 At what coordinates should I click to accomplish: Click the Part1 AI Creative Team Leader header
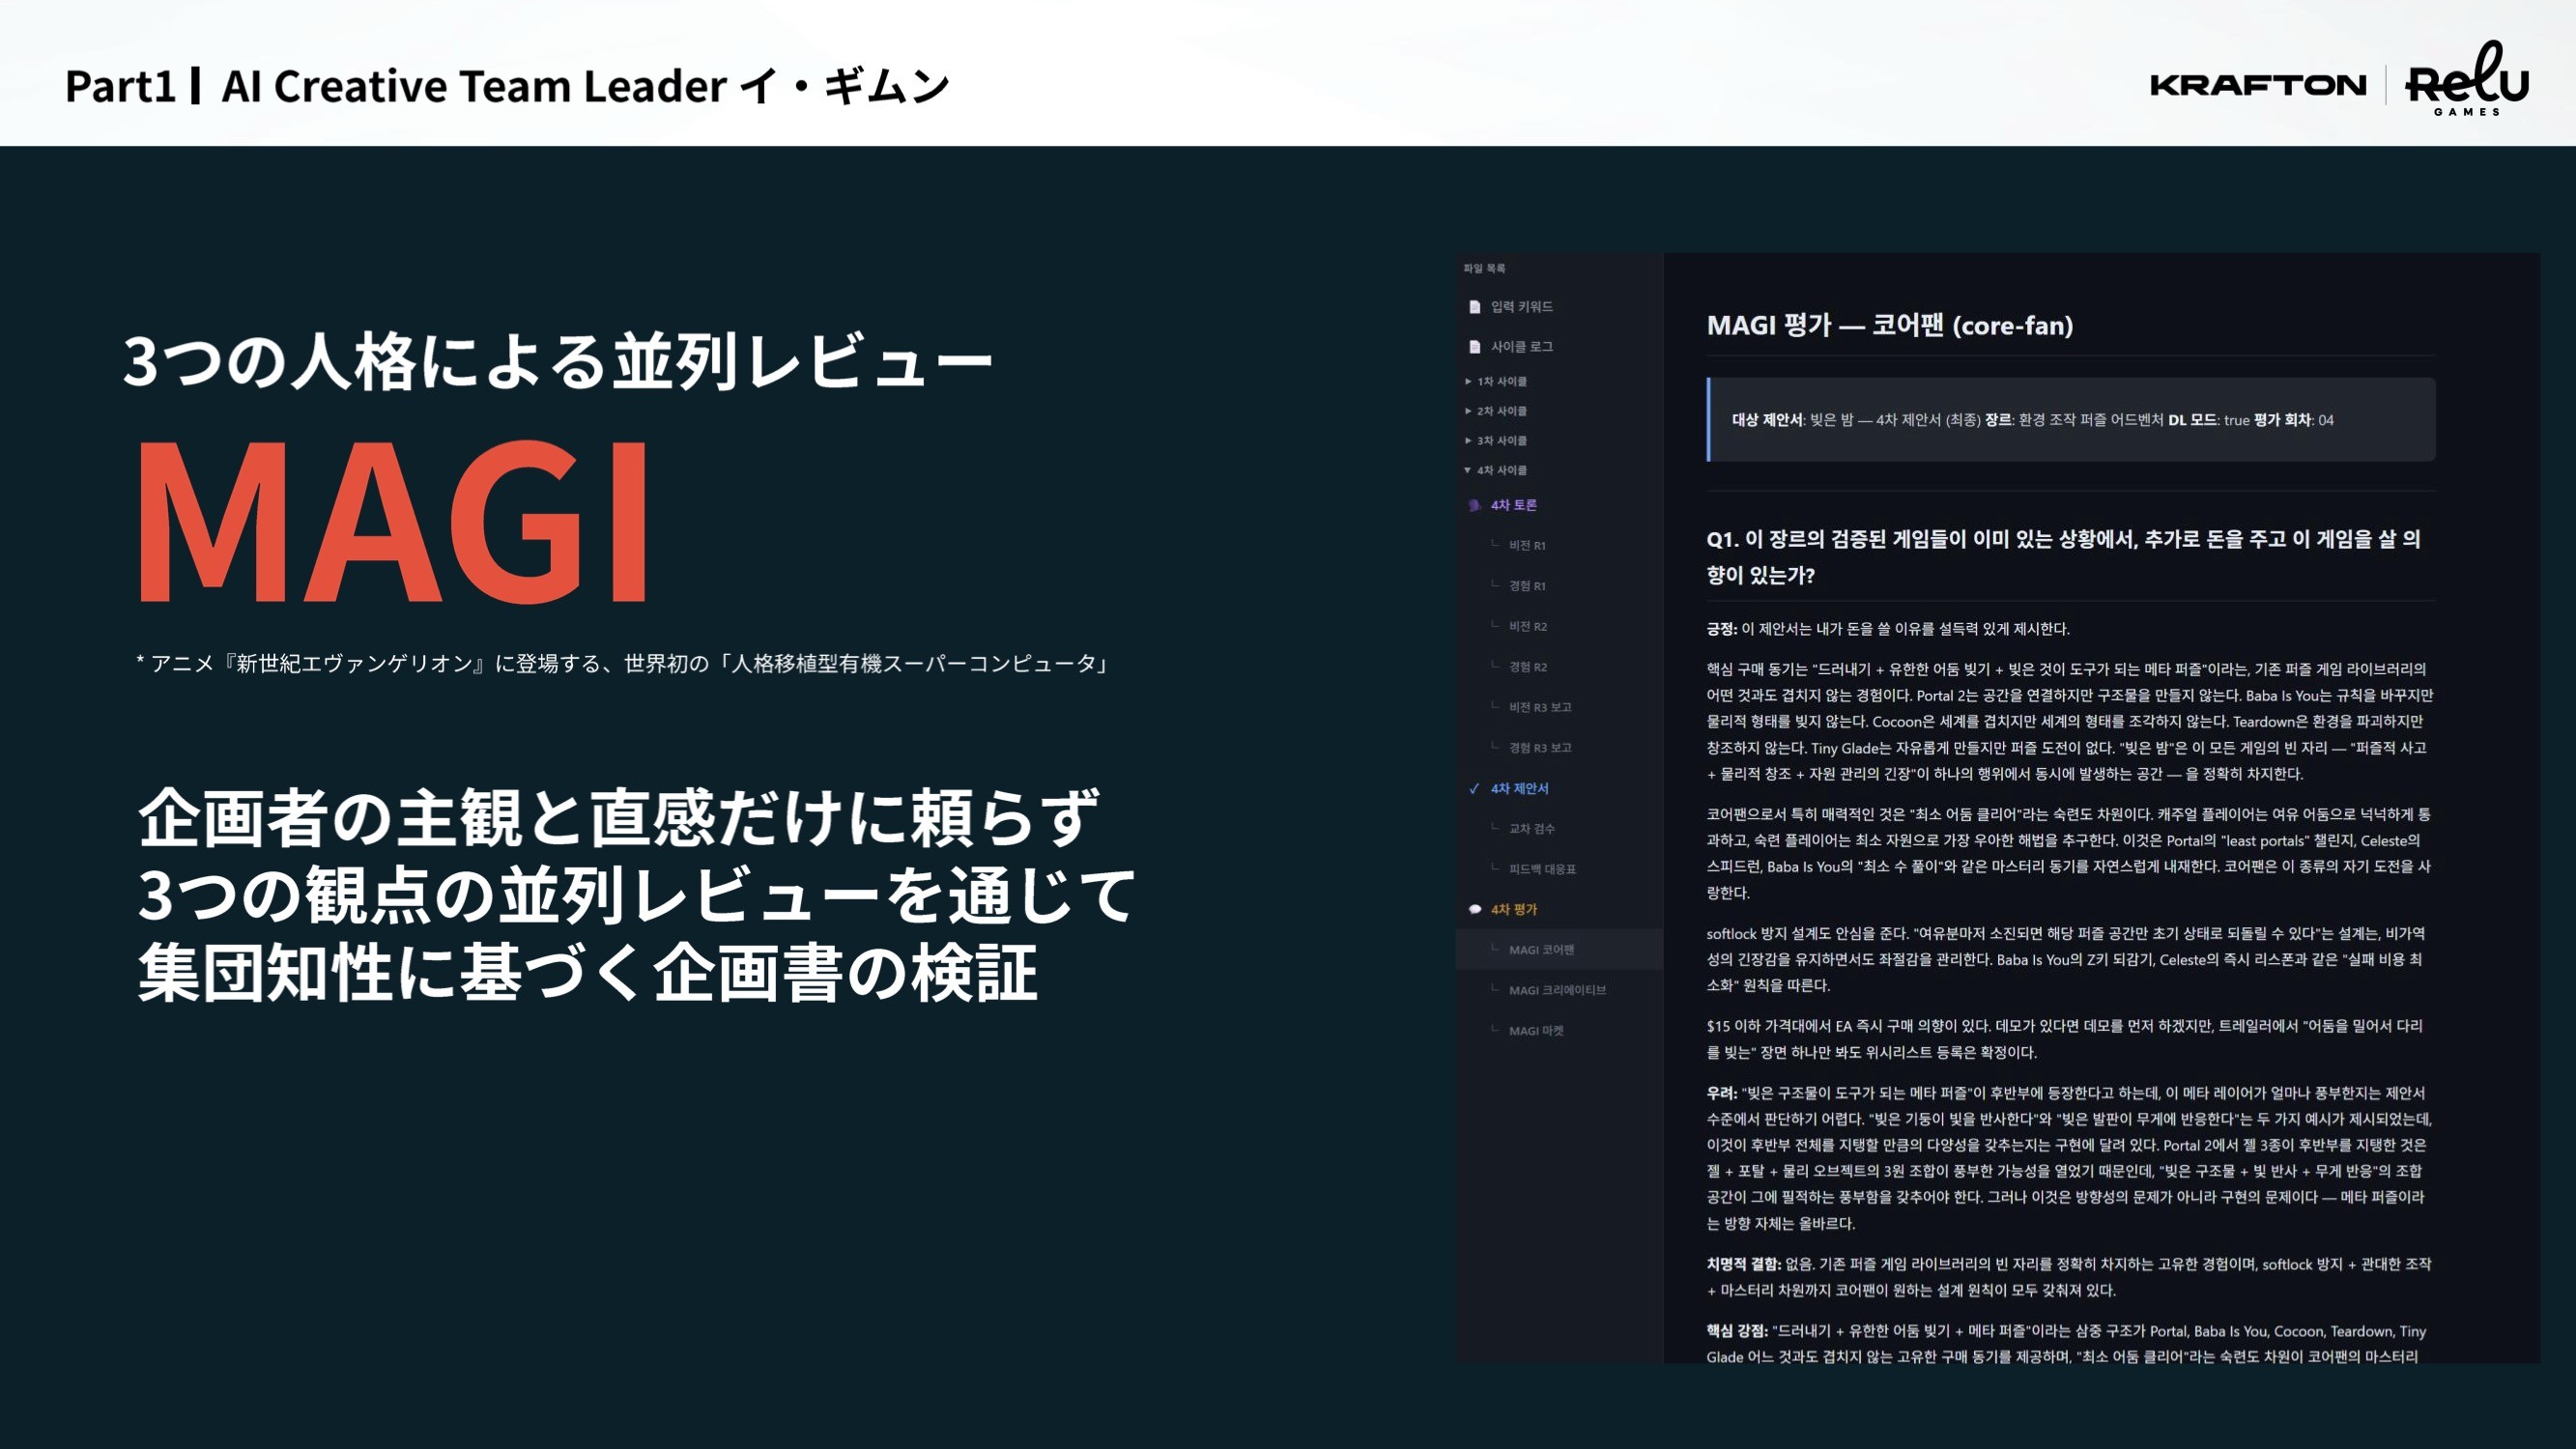pos(507,86)
